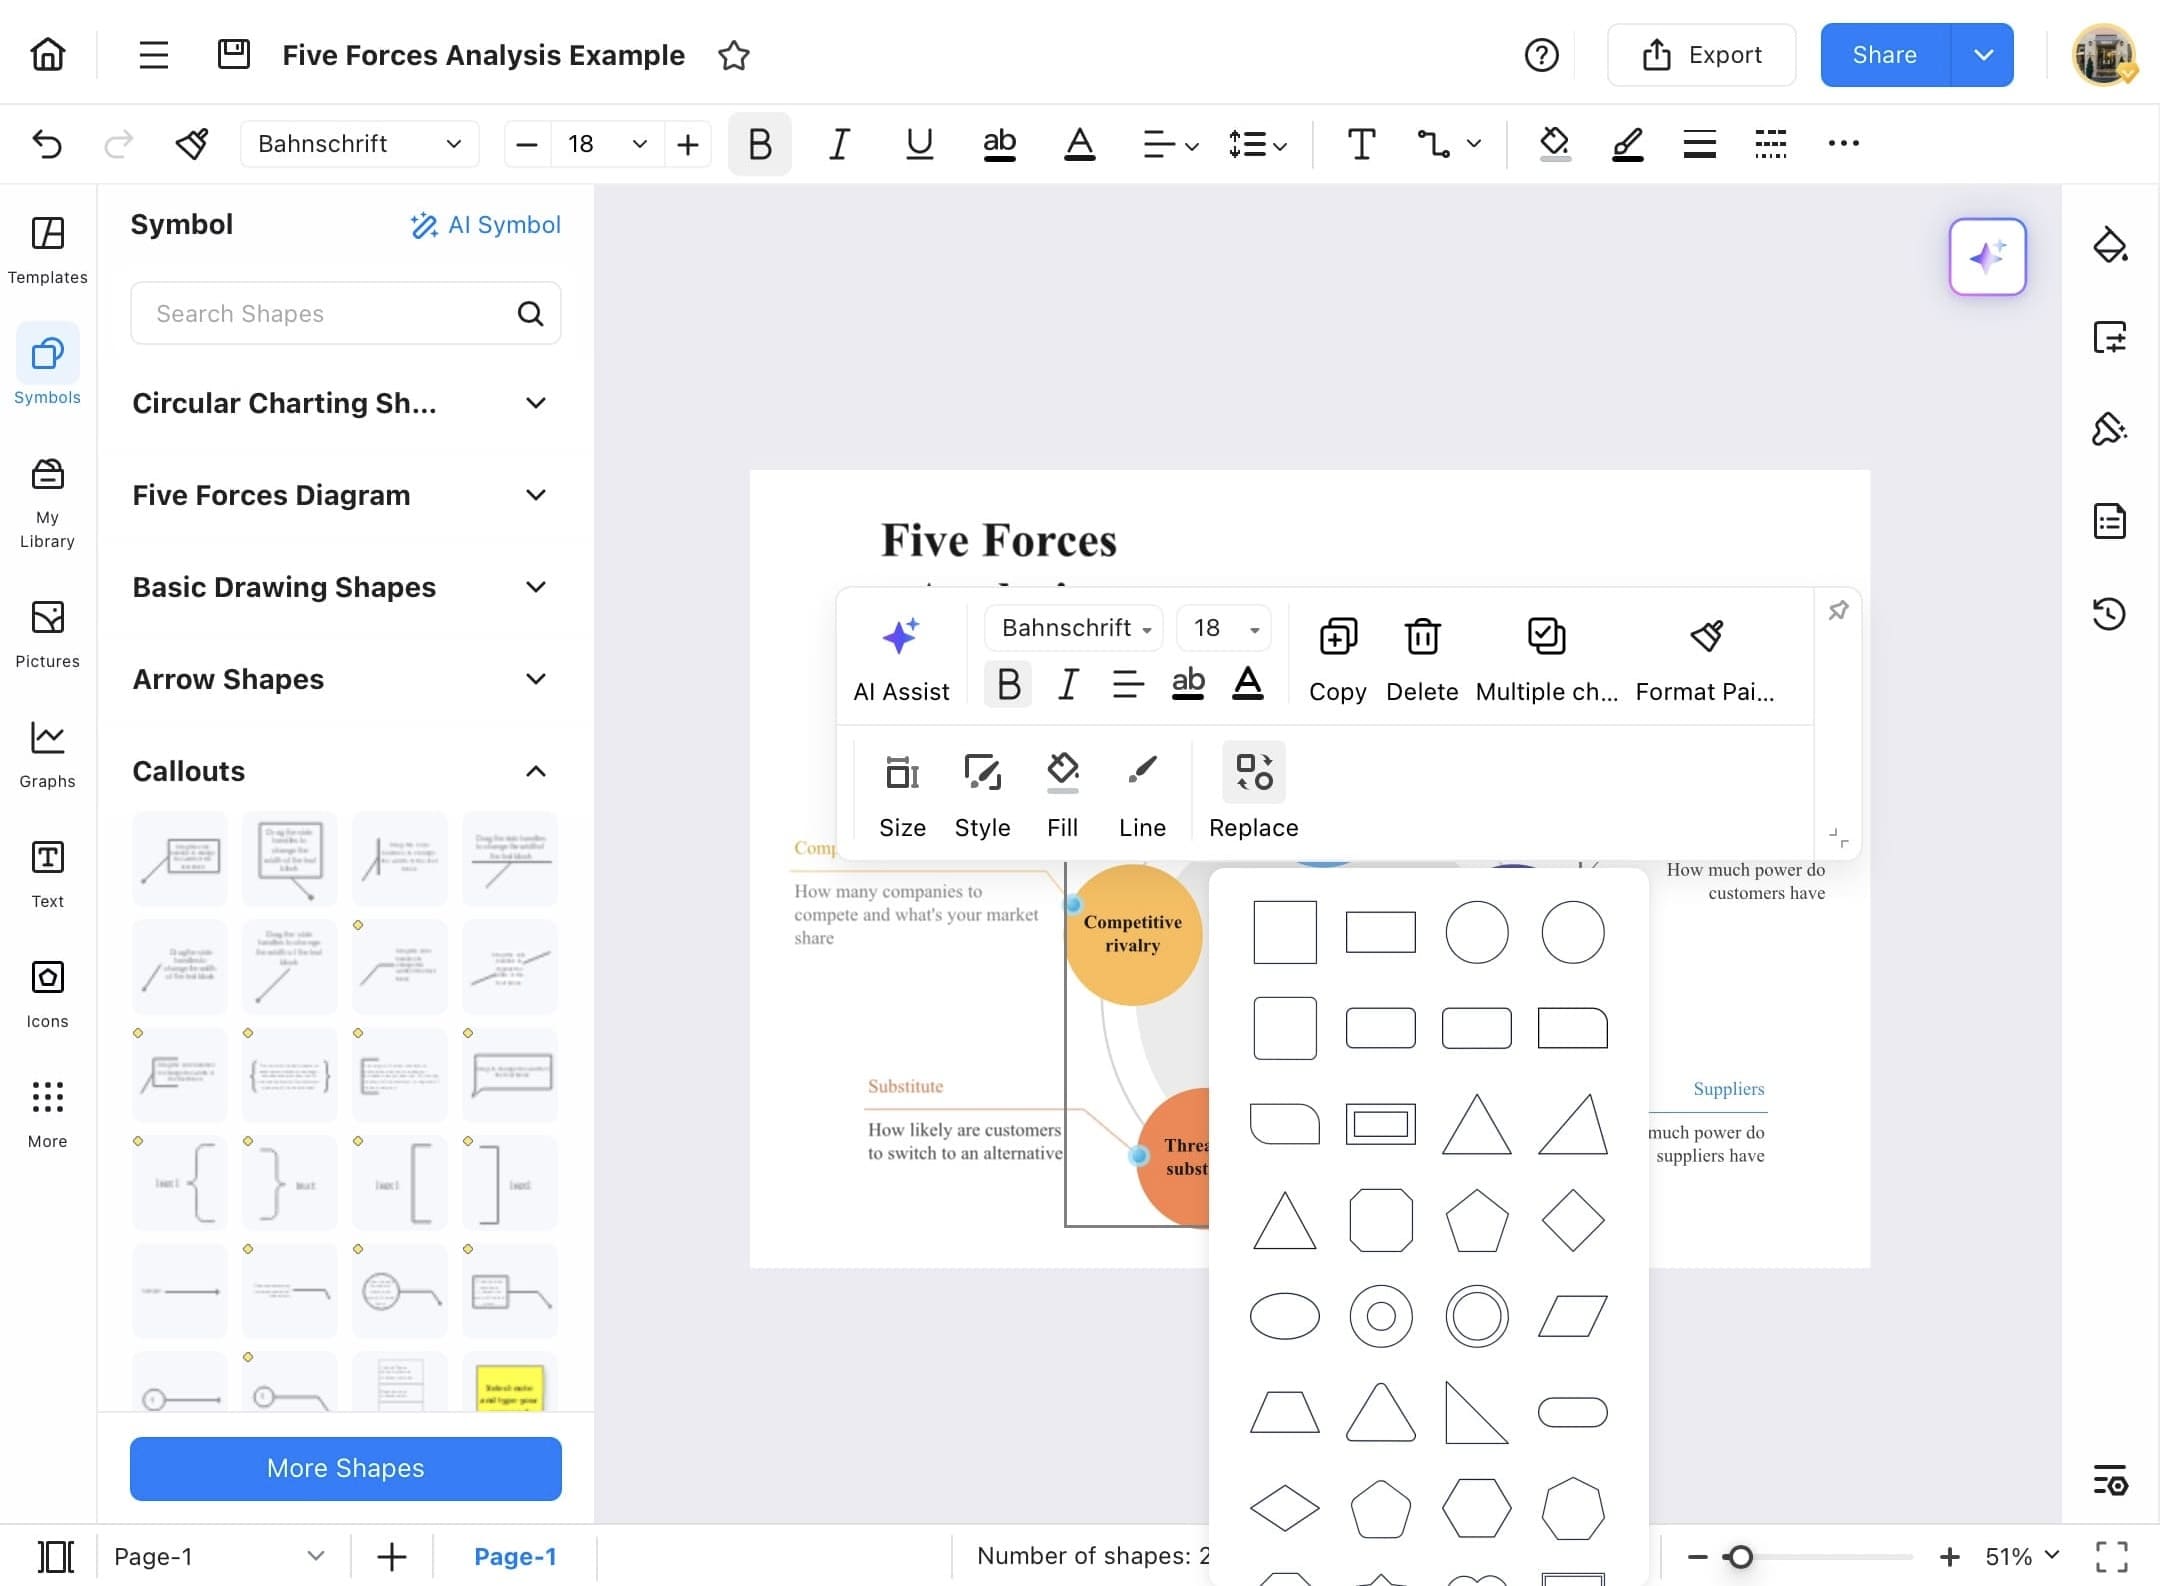Open AI Assist in the floating toolbar
Screen dimensions: 2160x1586
(900, 655)
